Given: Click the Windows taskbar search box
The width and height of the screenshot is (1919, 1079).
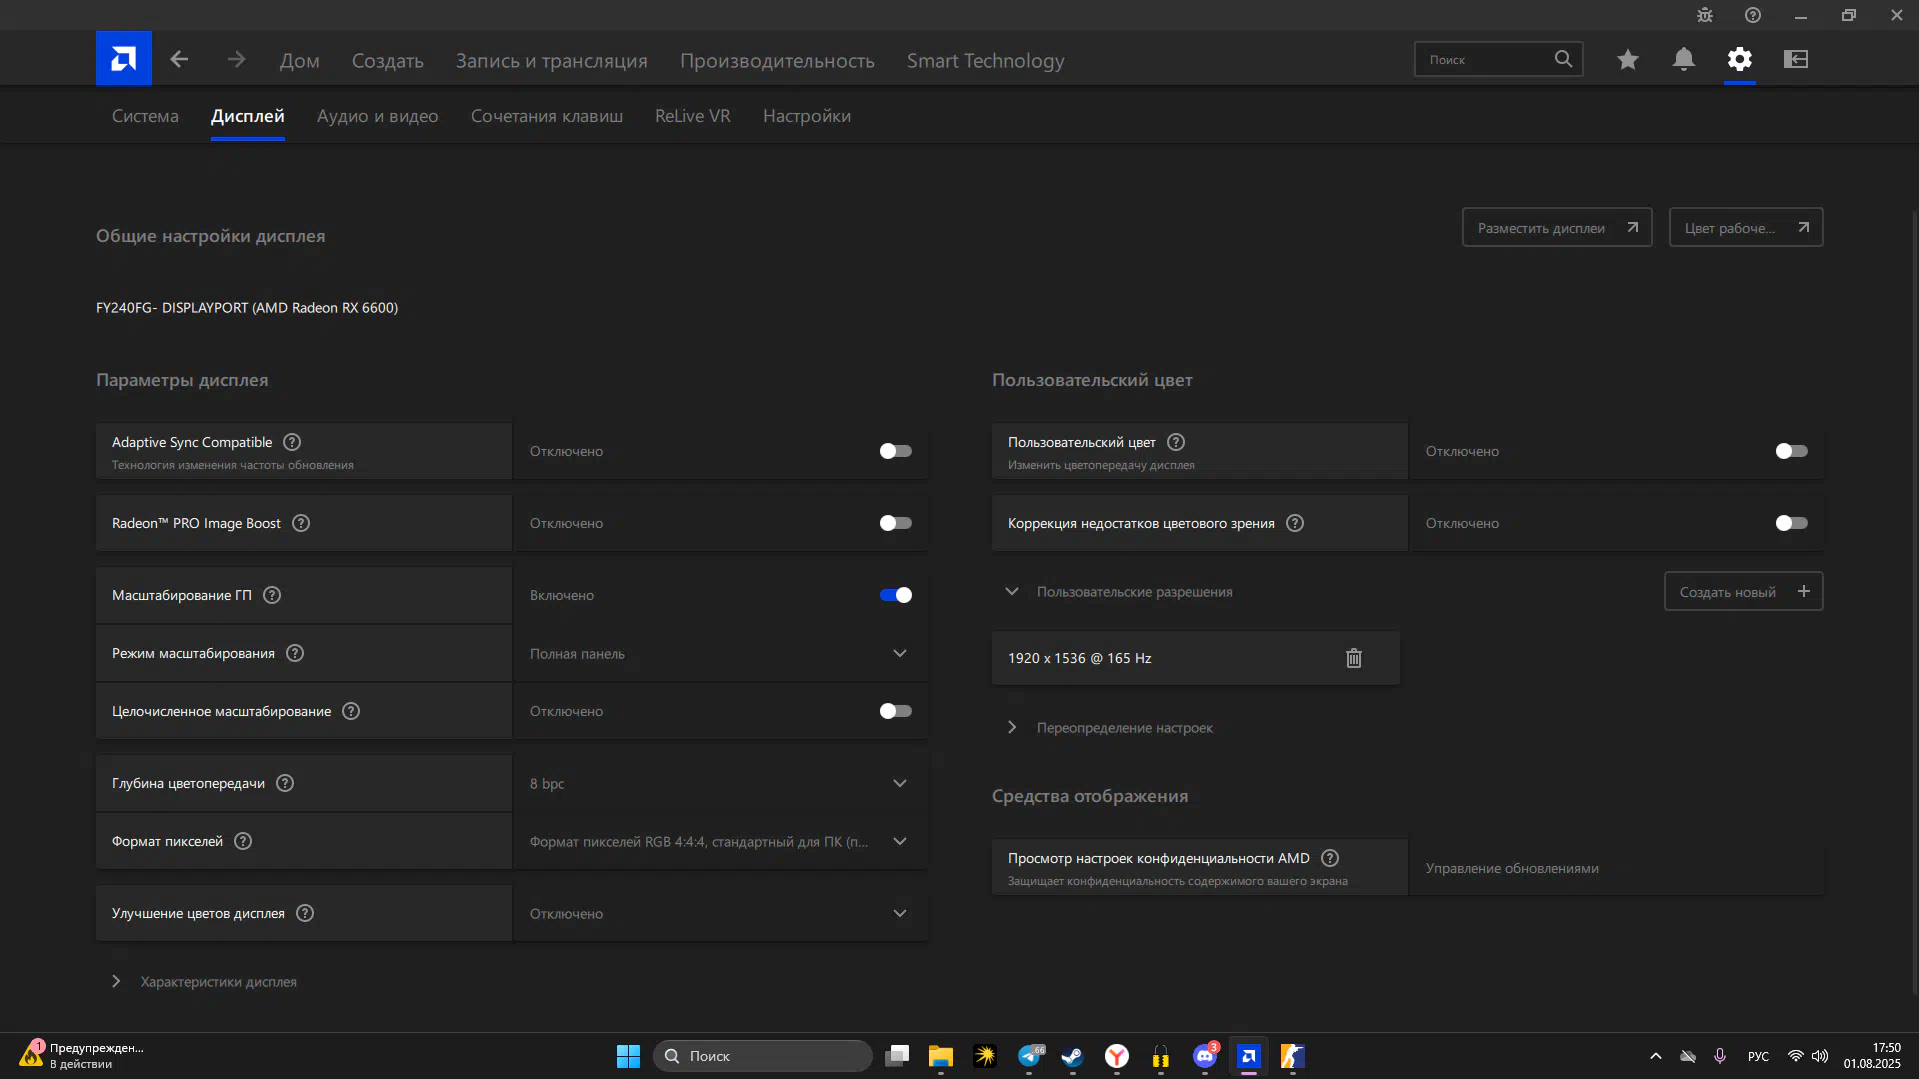Looking at the screenshot, I should [x=763, y=1056].
